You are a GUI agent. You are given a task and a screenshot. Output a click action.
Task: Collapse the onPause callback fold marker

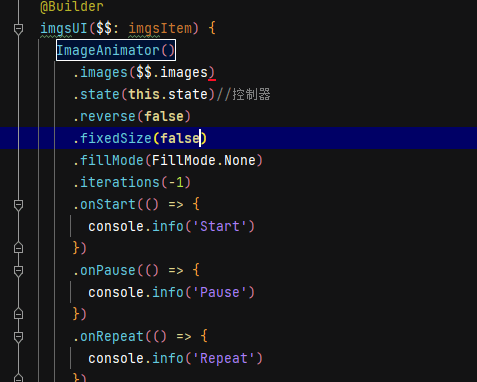point(18,271)
